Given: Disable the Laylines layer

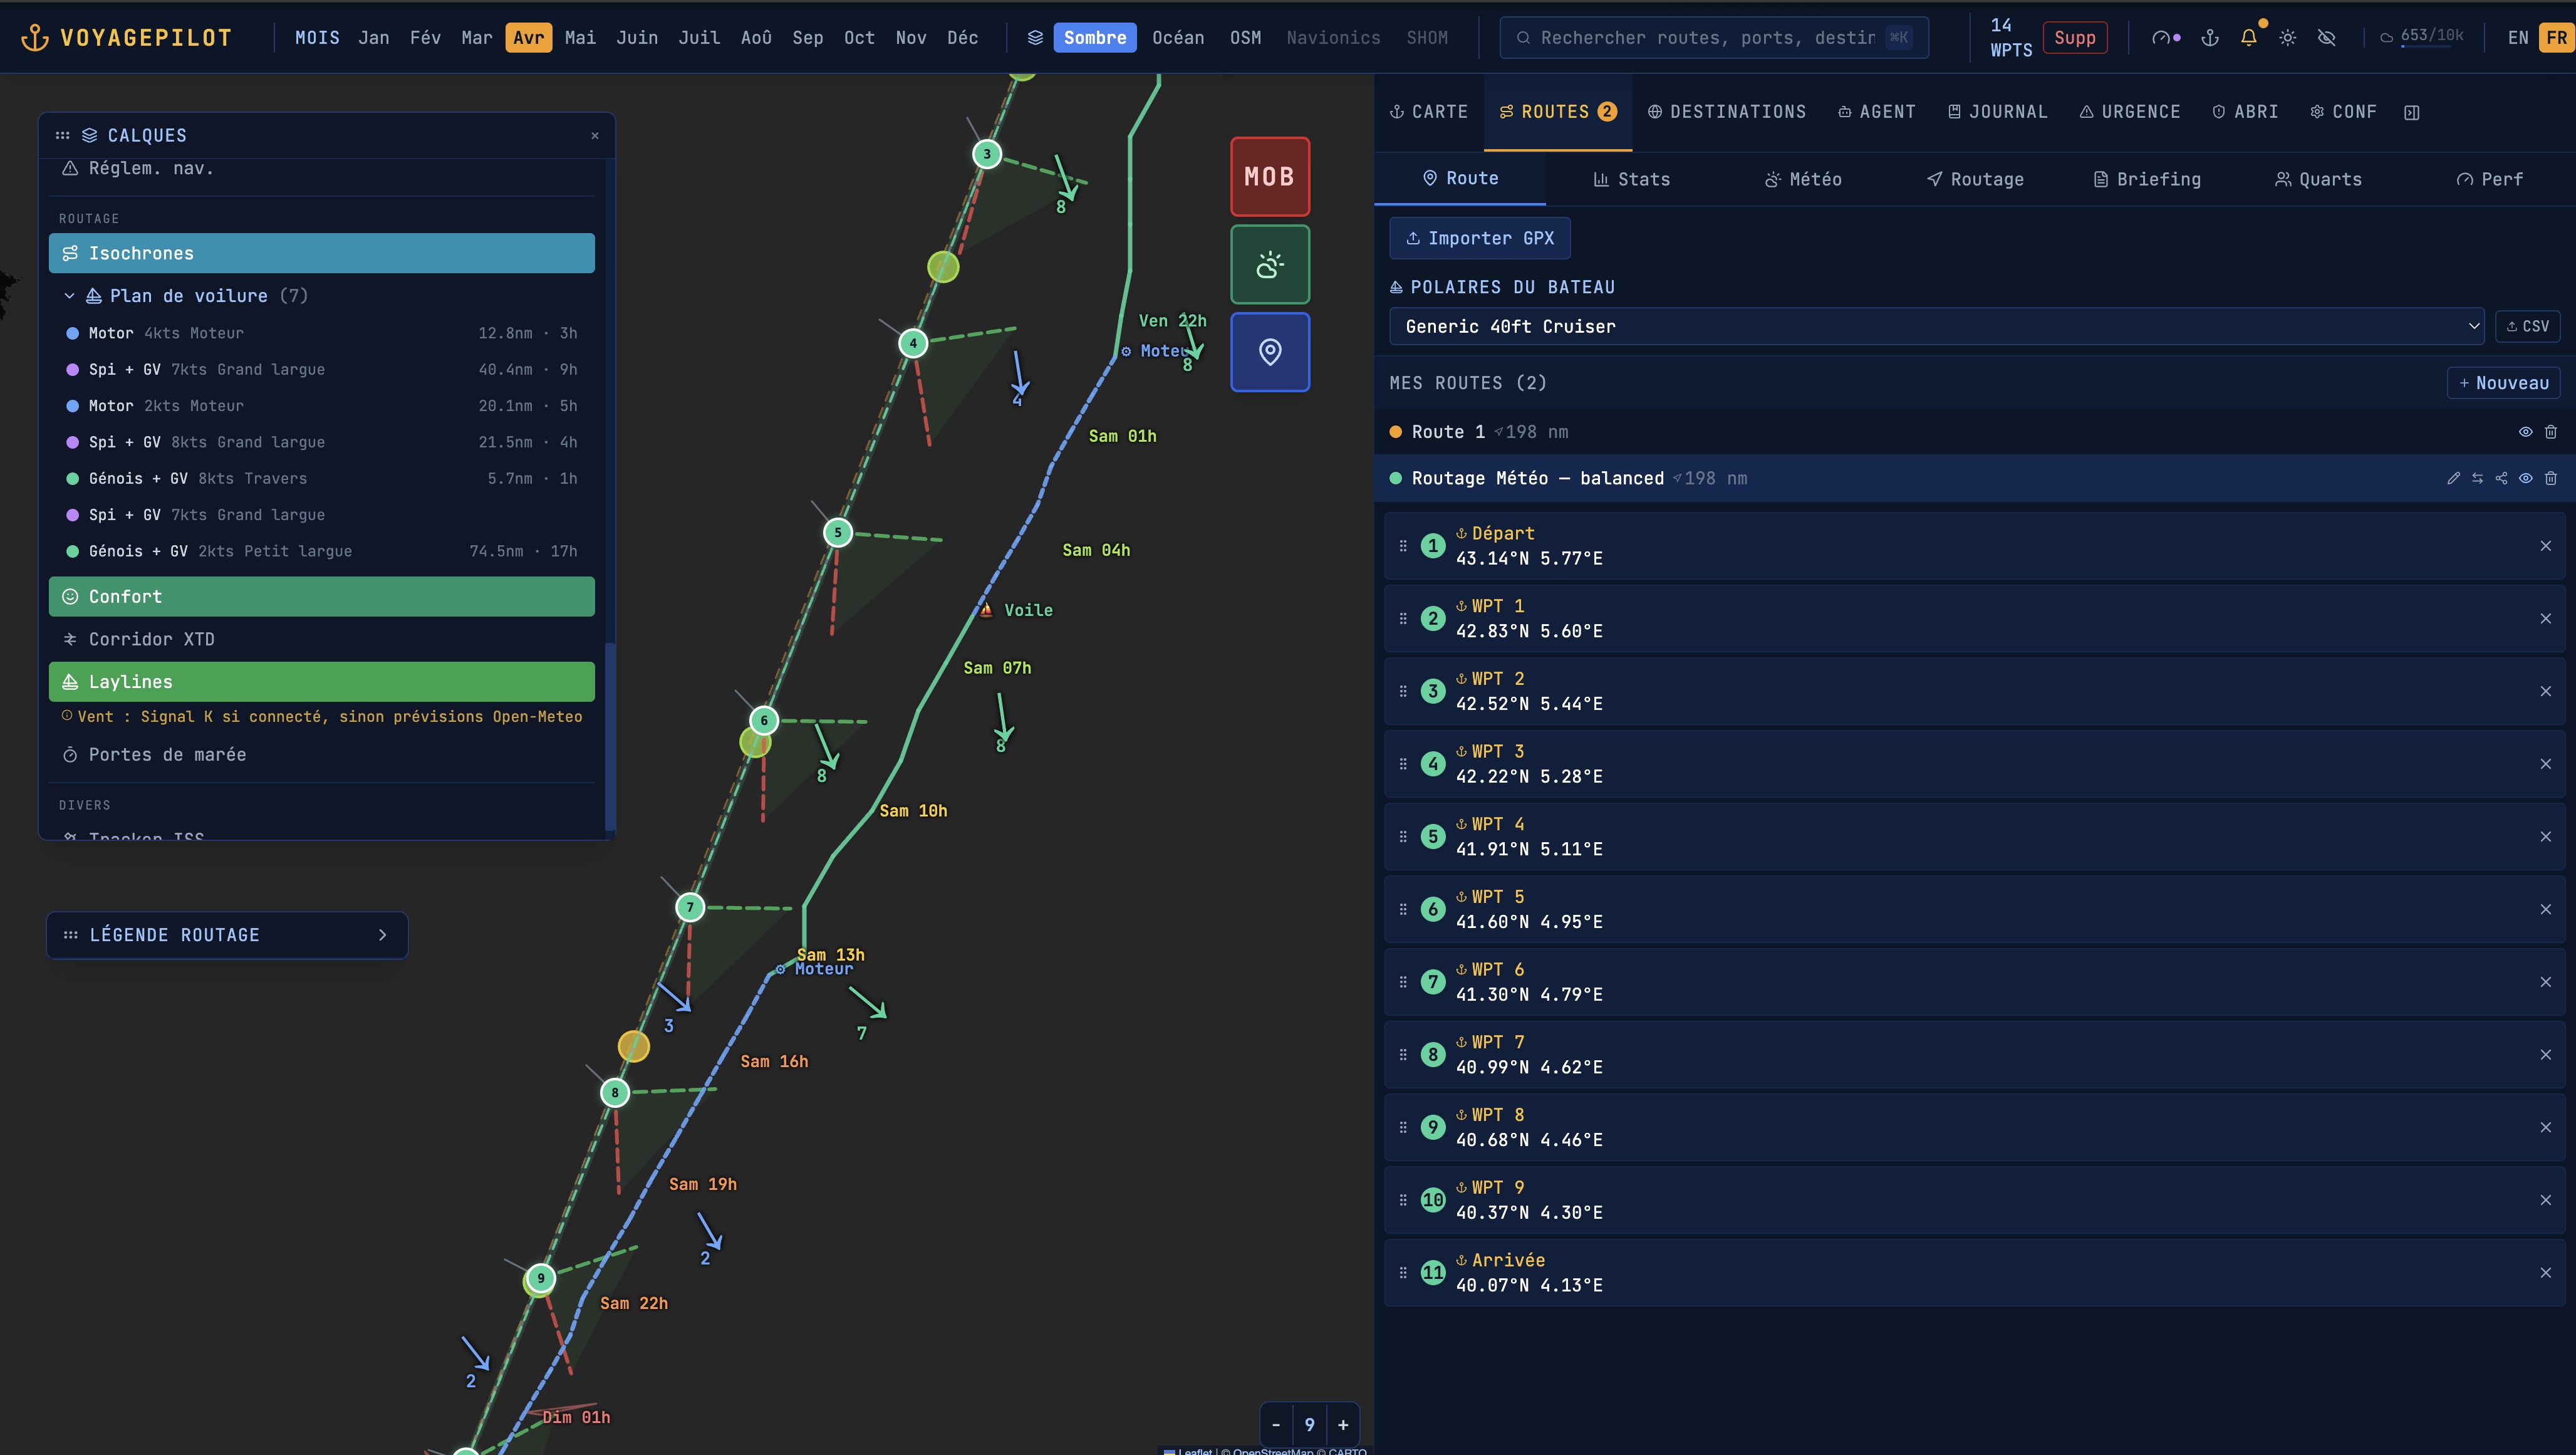Looking at the screenshot, I should click(321, 682).
